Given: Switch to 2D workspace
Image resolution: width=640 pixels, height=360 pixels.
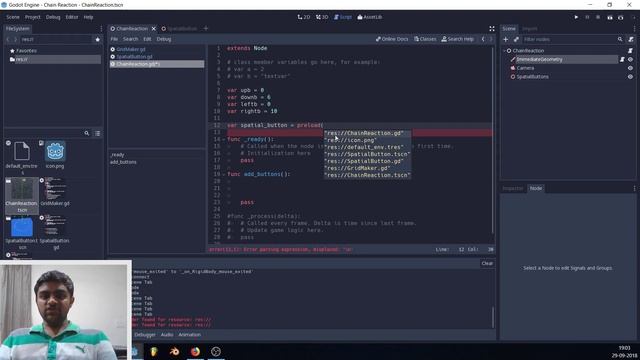Looking at the screenshot, I should click(x=304, y=17).
